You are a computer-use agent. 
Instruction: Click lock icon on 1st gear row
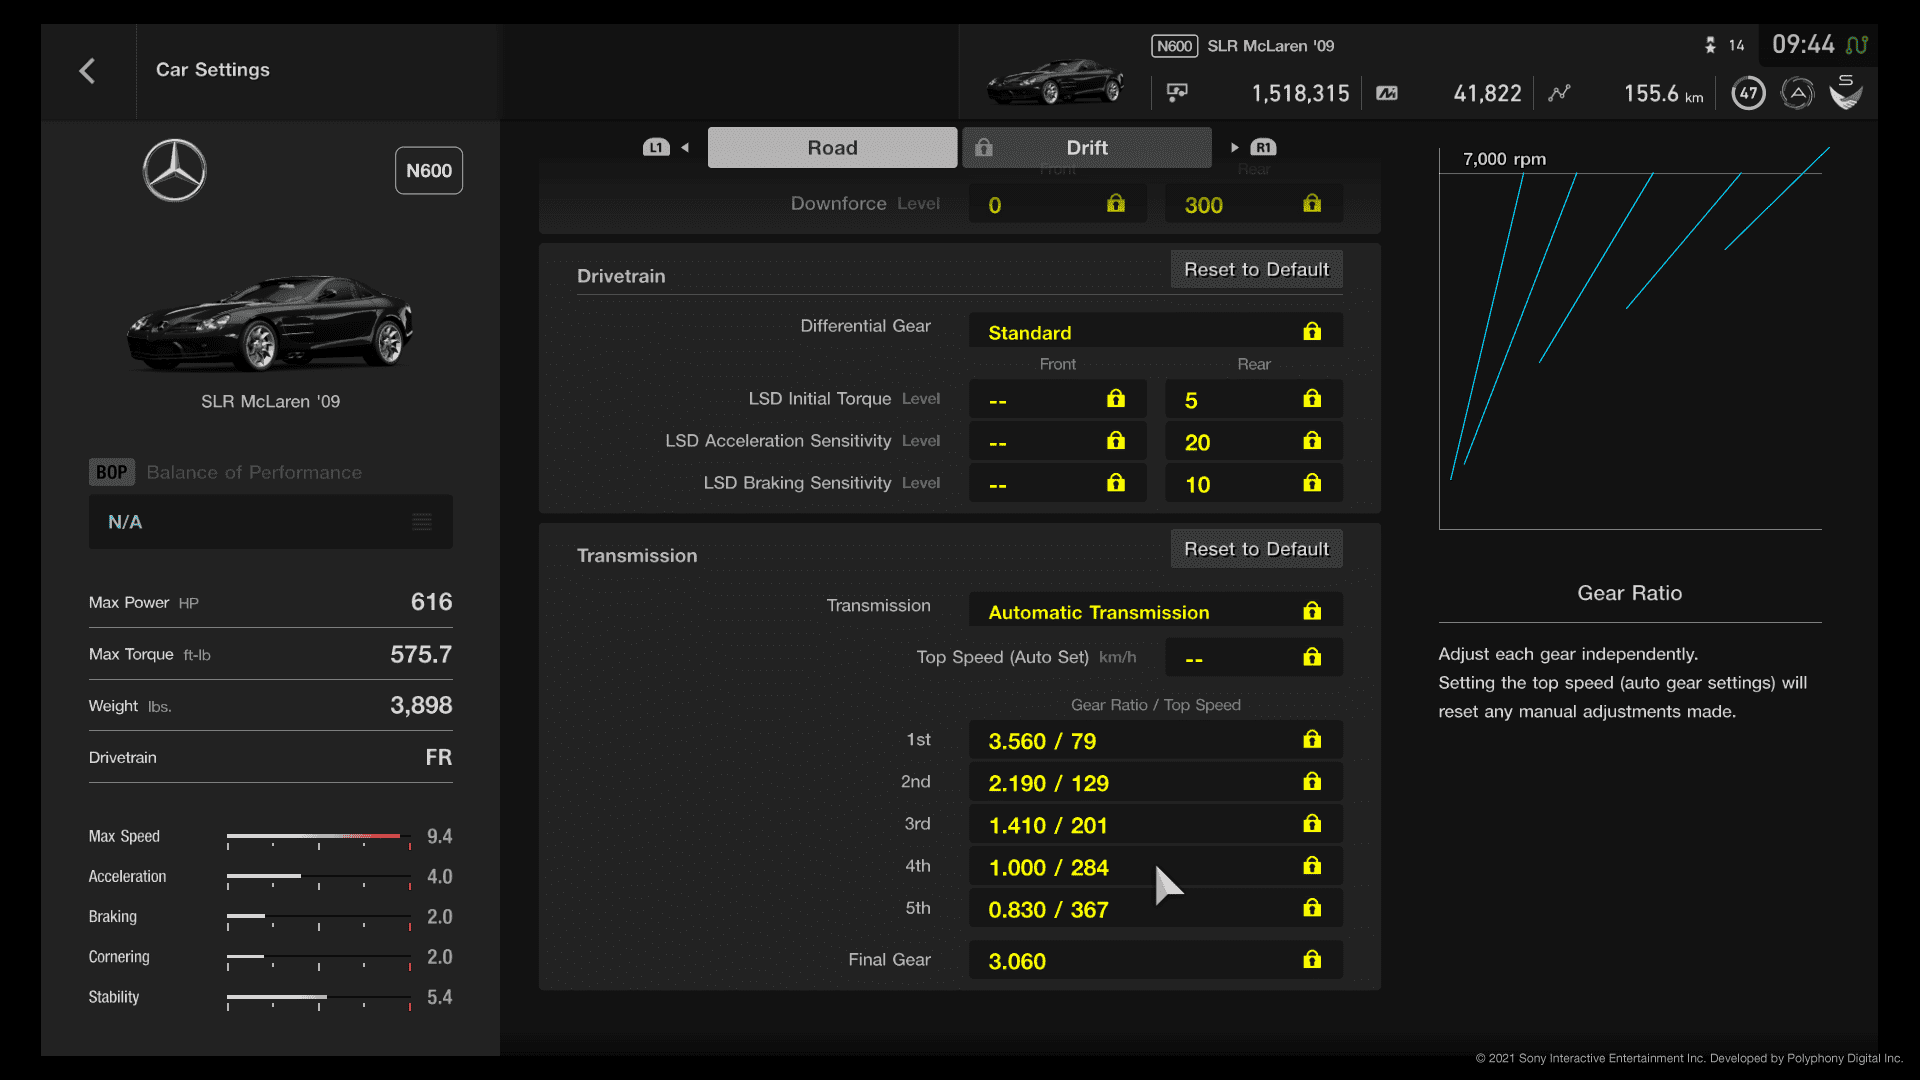[x=1312, y=740]
